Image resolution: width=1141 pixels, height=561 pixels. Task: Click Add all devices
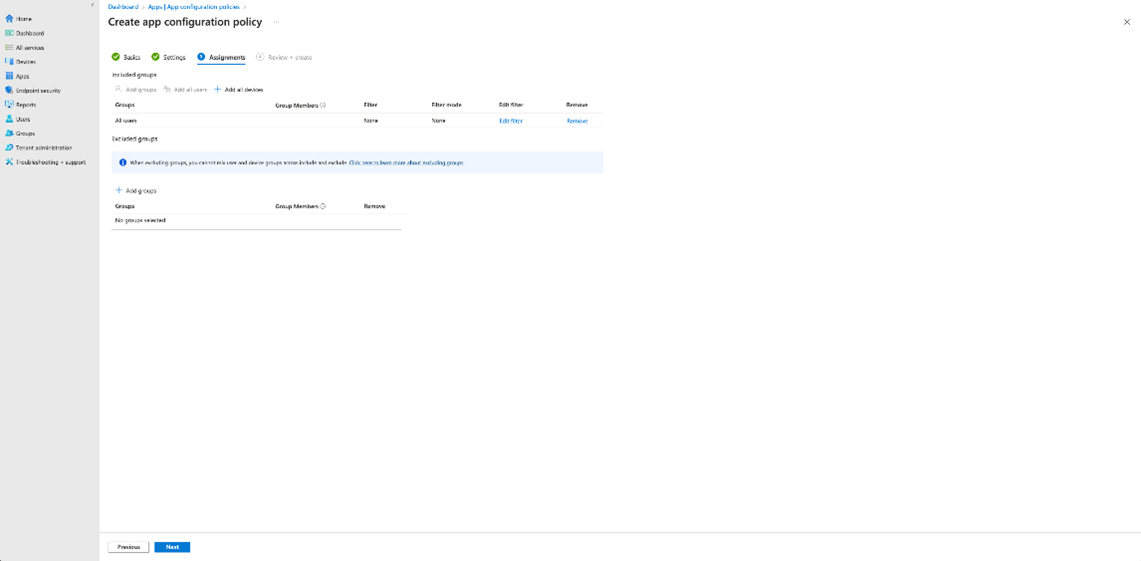pos(239,90)
